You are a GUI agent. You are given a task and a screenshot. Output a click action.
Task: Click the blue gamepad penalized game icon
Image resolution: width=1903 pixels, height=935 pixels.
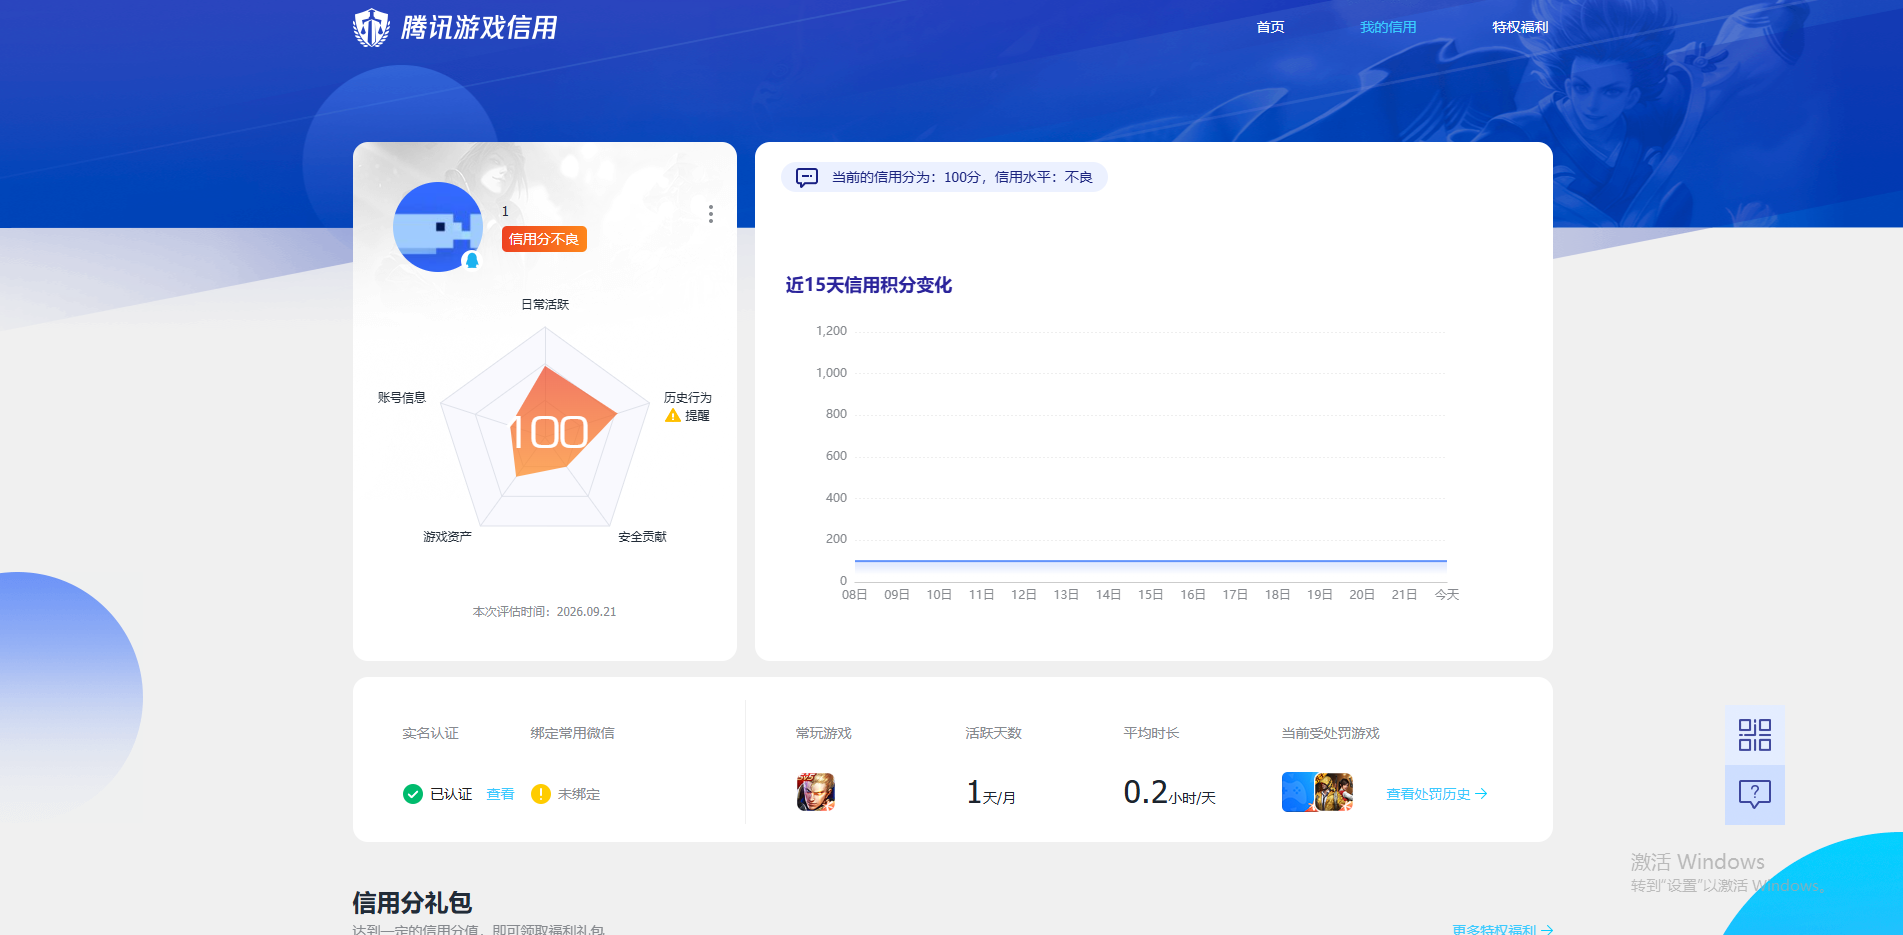click(x=1299, y=792)
